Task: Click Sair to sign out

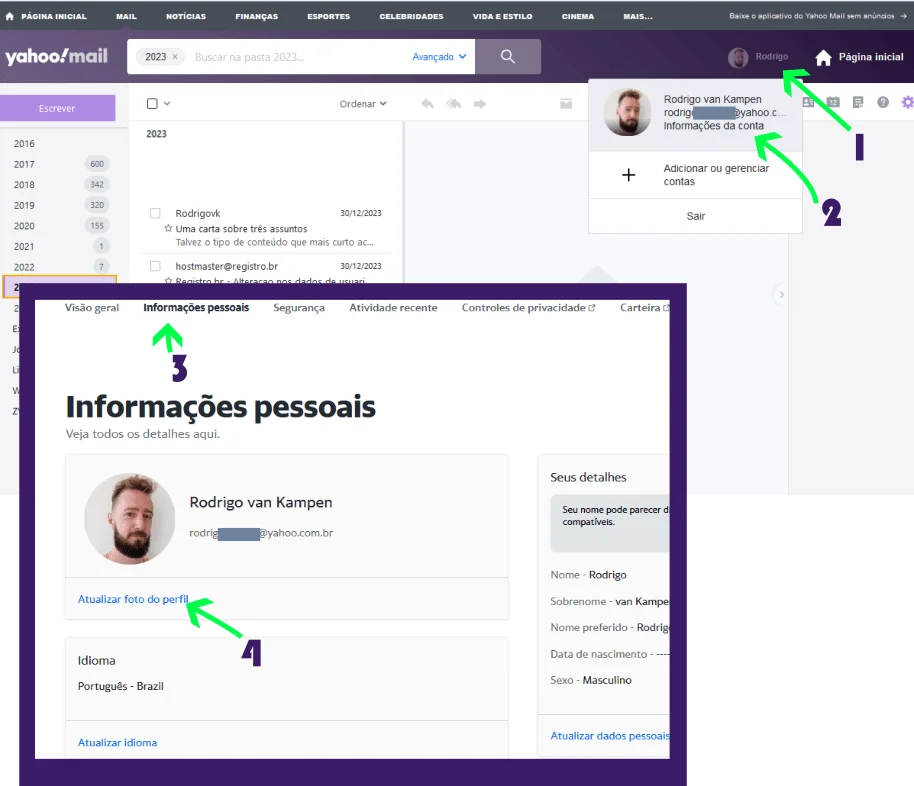Action: pyautogui.click(x=695, y=216)
